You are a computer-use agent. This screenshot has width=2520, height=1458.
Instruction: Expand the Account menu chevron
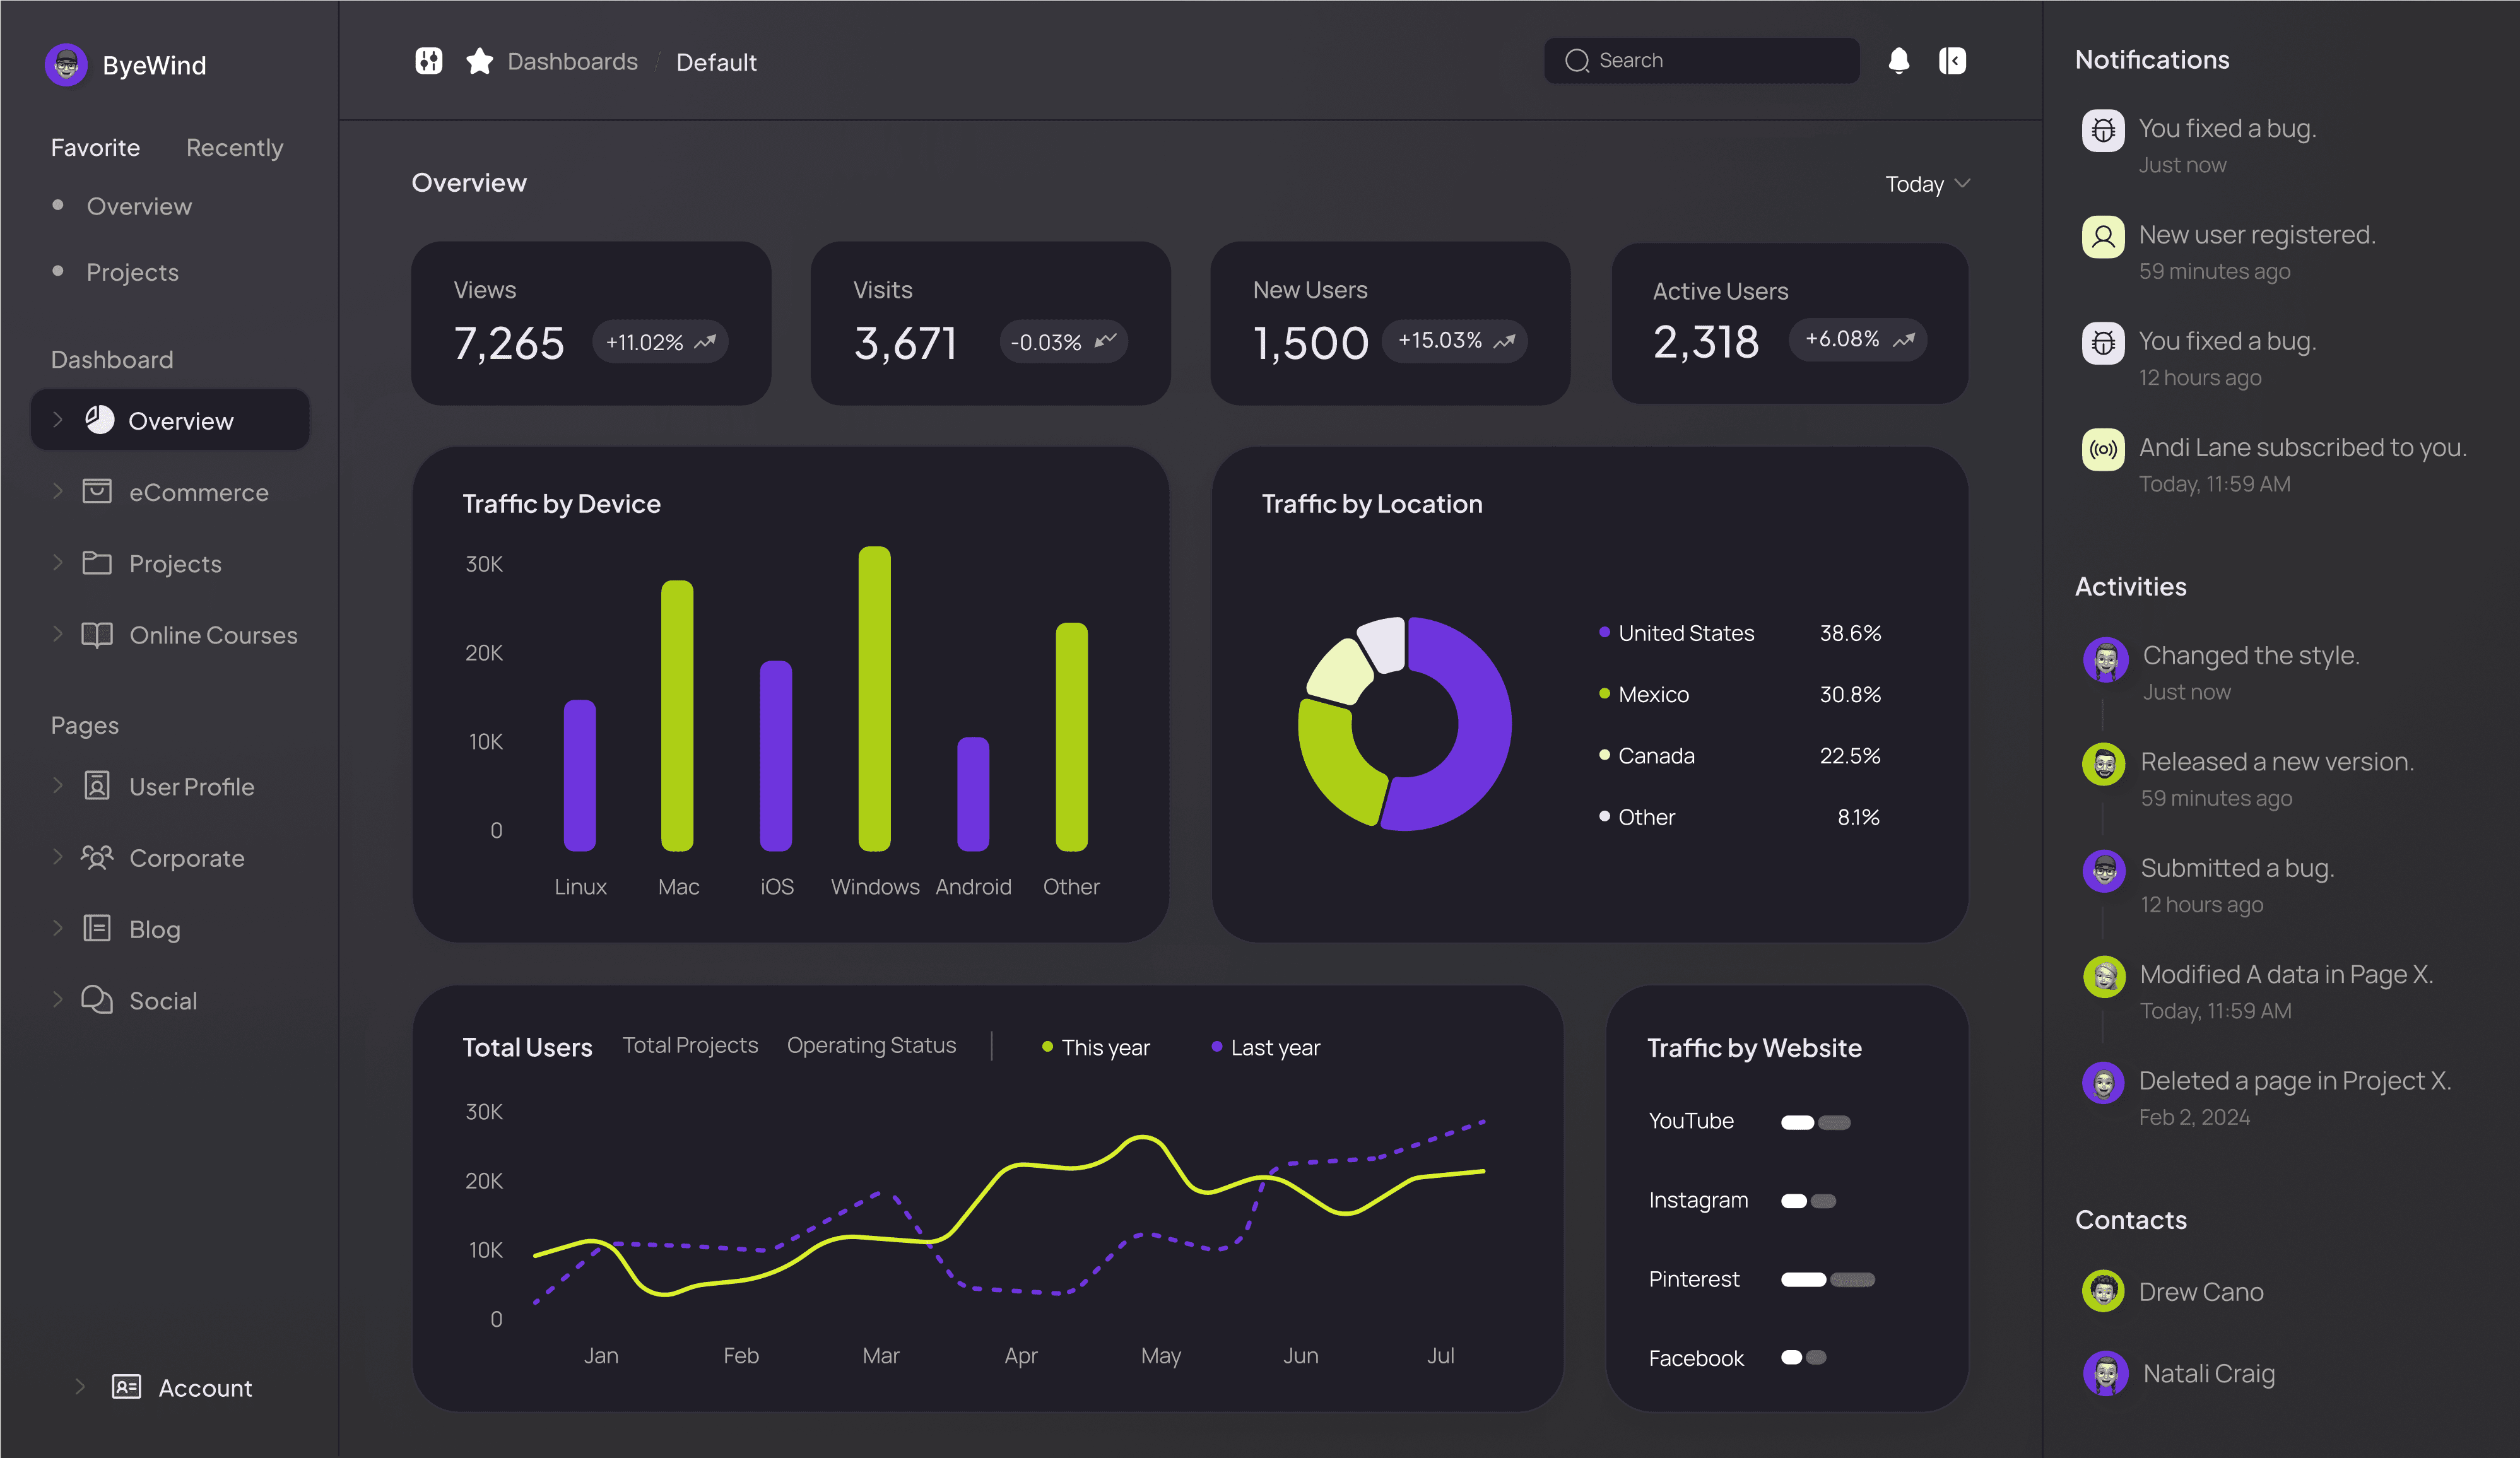(80, 1386)
